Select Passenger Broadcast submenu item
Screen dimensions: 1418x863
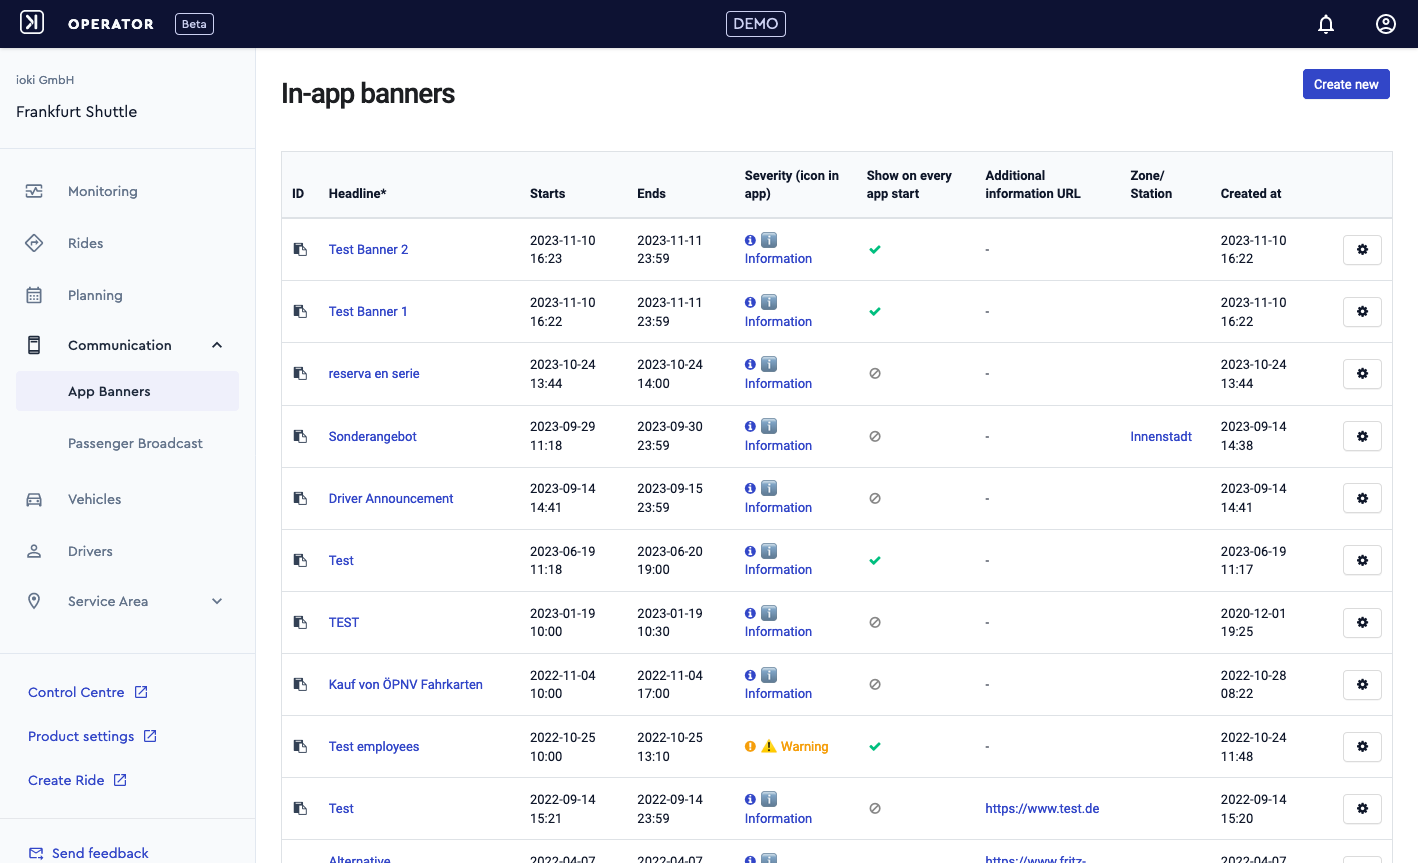tap(135, 443)
